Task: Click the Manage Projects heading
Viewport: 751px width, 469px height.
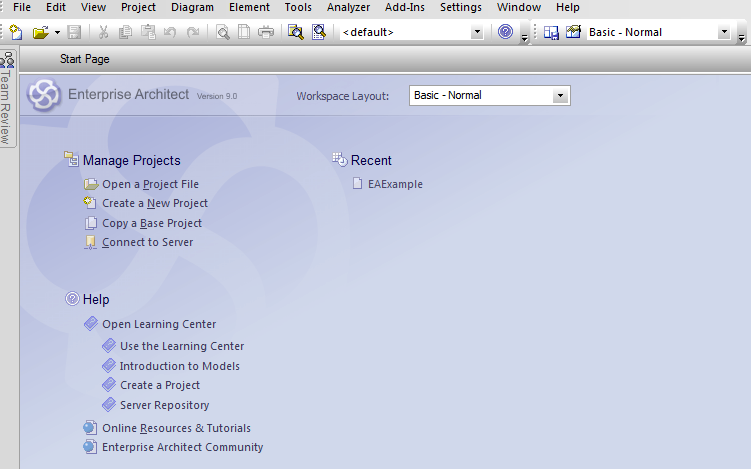Action: pos(132,160)
